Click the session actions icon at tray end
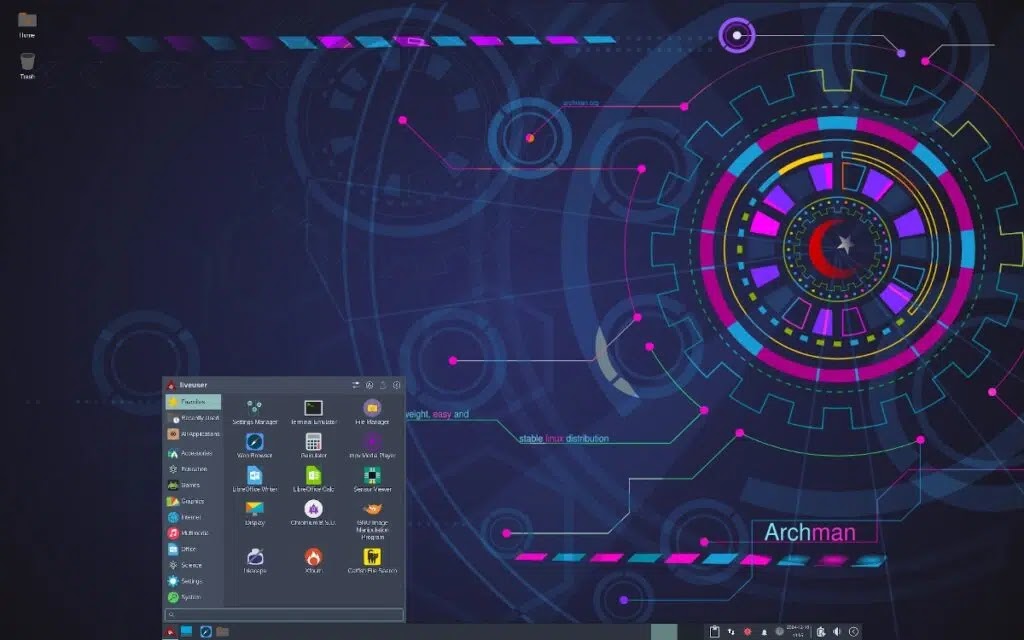Screen dimensions: 1024x640 tap(854, 632)
